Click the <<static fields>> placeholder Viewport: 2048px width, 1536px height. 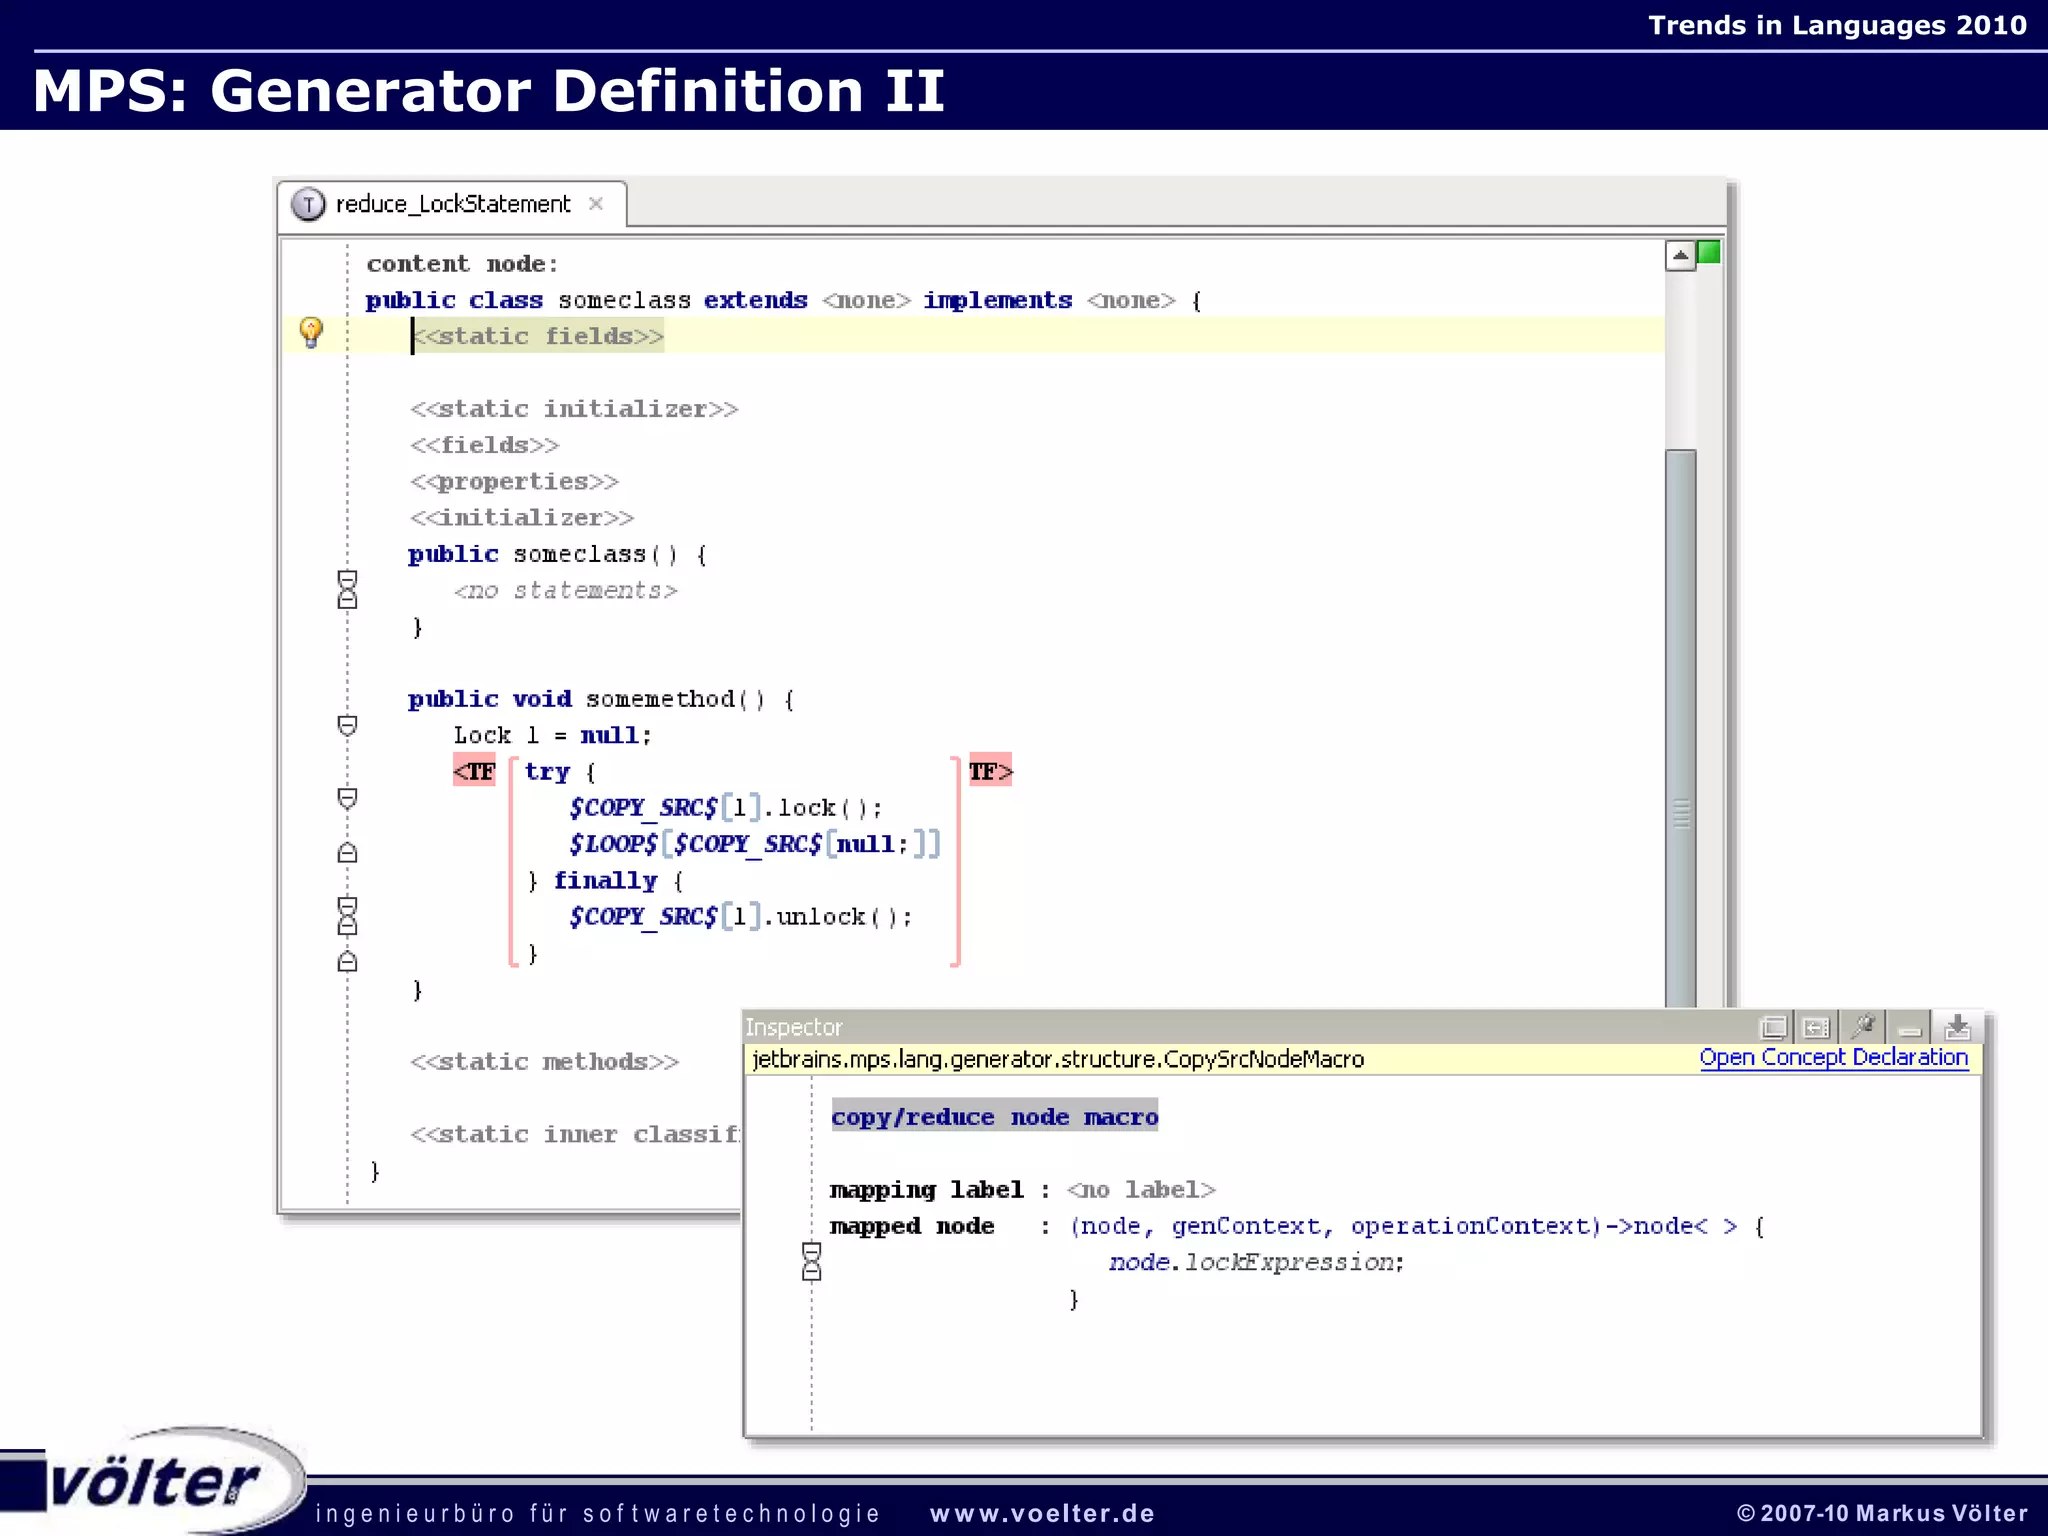click(x=540, y=336)
